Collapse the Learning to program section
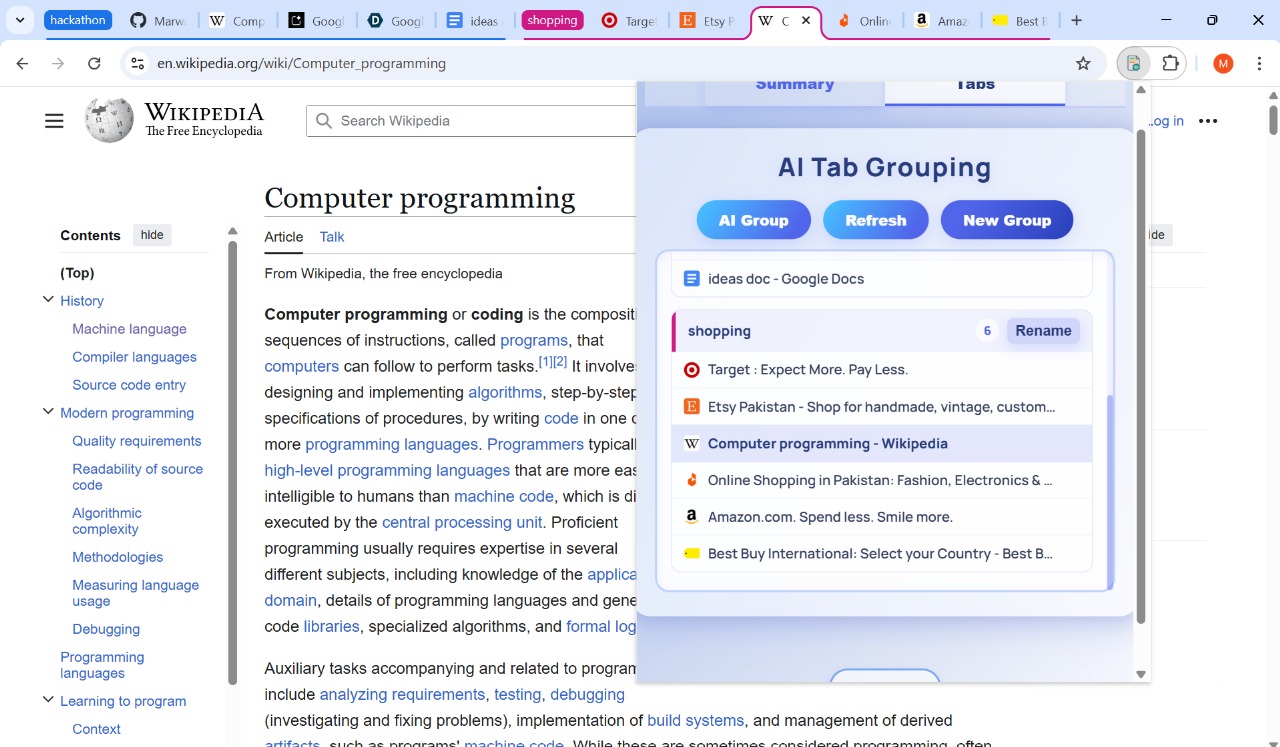The image size is (1280, 747). (x=48, y=700)
